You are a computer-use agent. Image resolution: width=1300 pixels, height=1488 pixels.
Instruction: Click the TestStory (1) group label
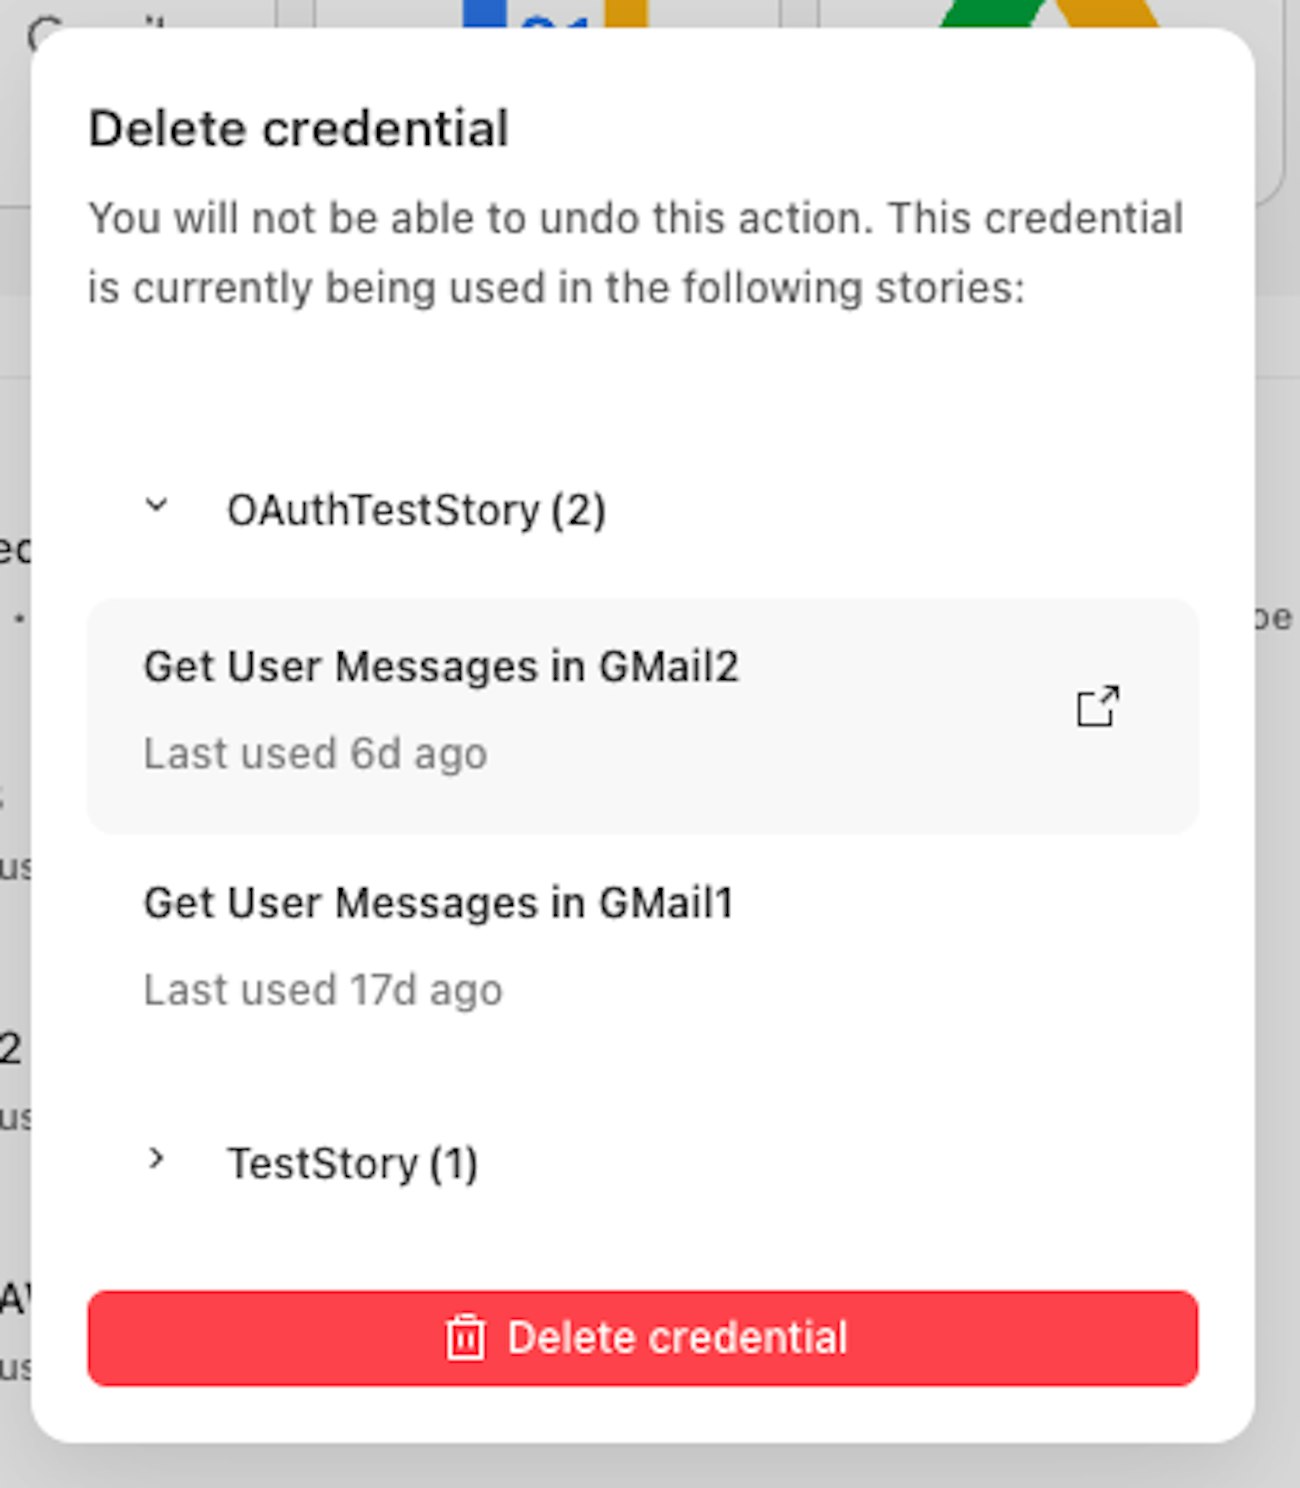click(x=352, y=1164)
